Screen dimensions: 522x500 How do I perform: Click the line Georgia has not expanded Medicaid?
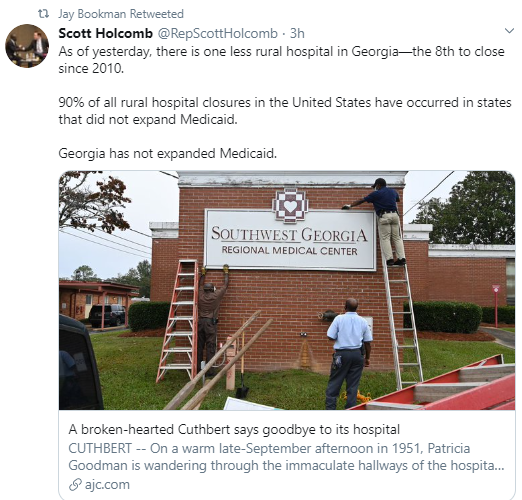pyautogui.click(x=168, y=154)
